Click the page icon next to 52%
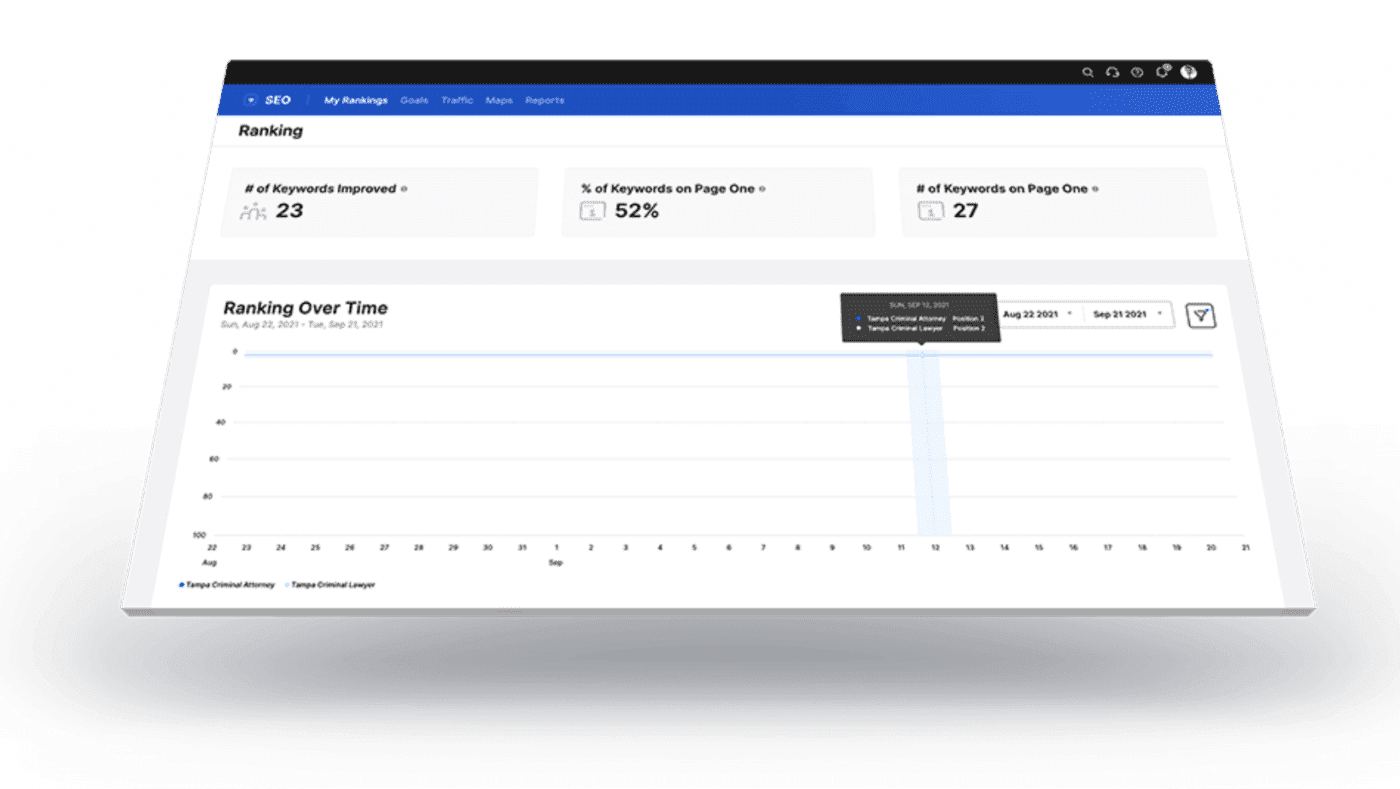The width and height of the screenshot is (1400, 789). (x=593, y=211)
